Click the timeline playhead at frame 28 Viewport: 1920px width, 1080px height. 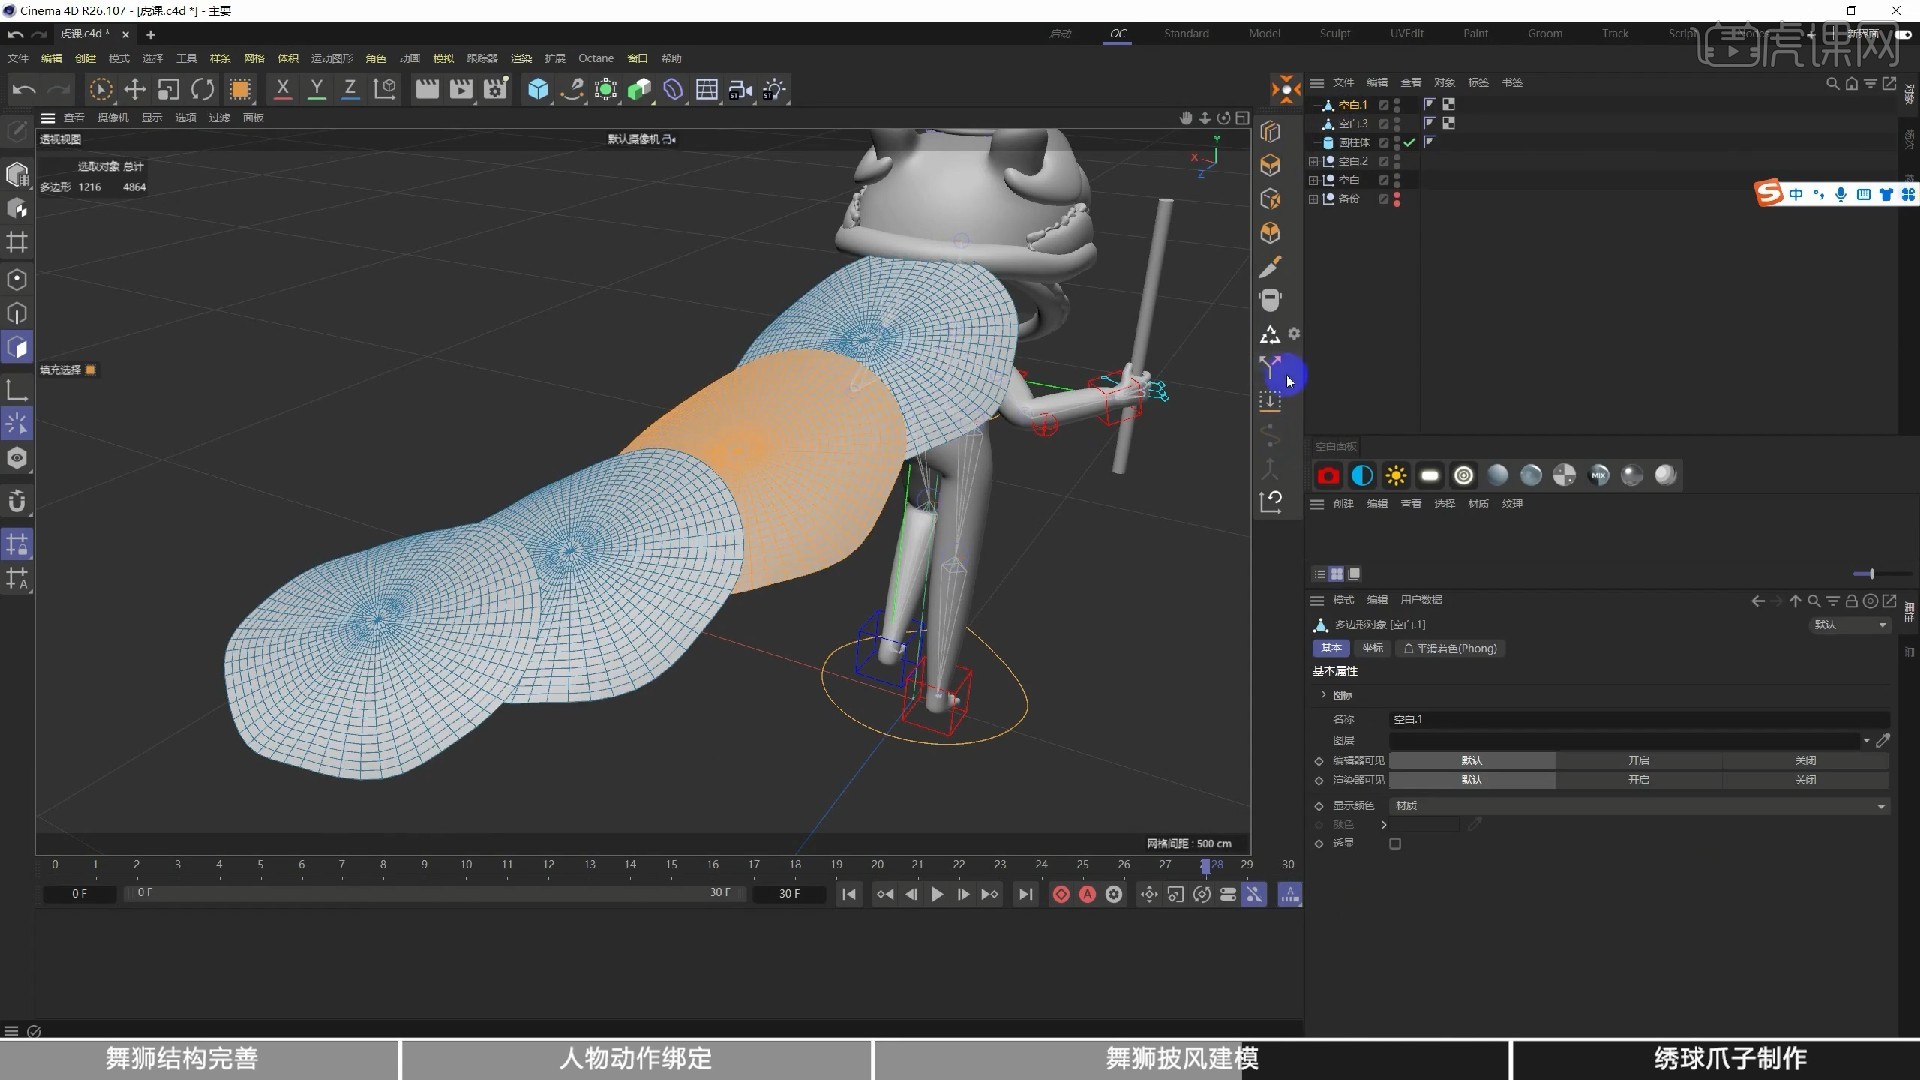coord(1205,865)
